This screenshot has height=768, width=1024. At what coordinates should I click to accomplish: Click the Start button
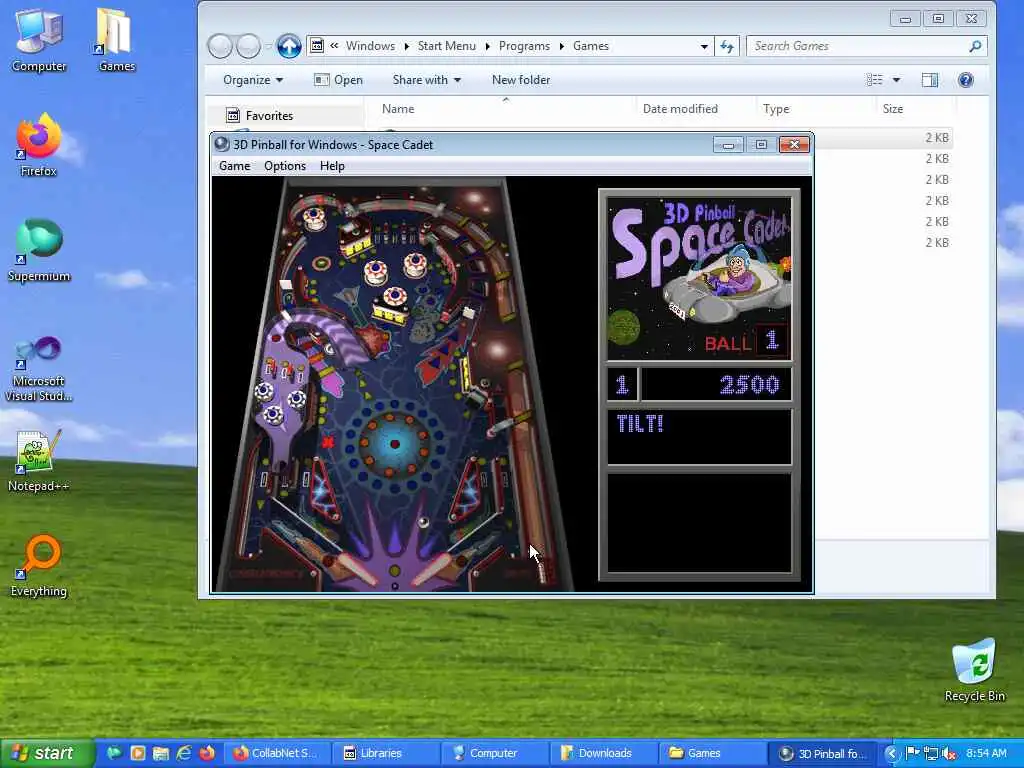pos(46,753)
